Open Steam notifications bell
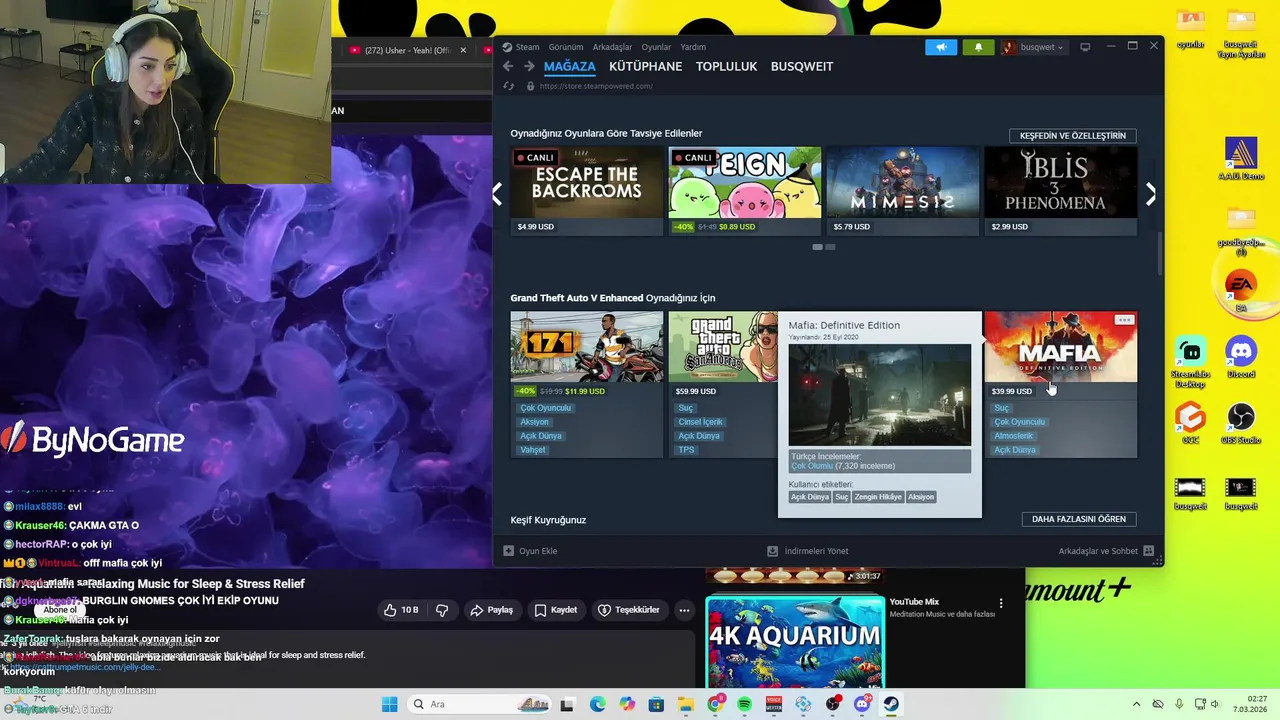1280x720 pixels. tap(978, 47)
